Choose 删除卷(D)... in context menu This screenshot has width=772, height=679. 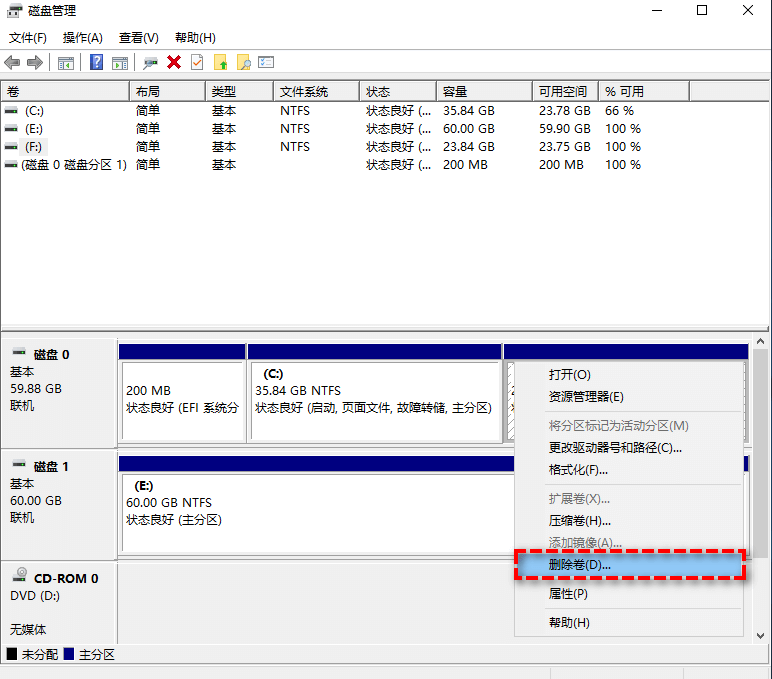pos(630,565)
